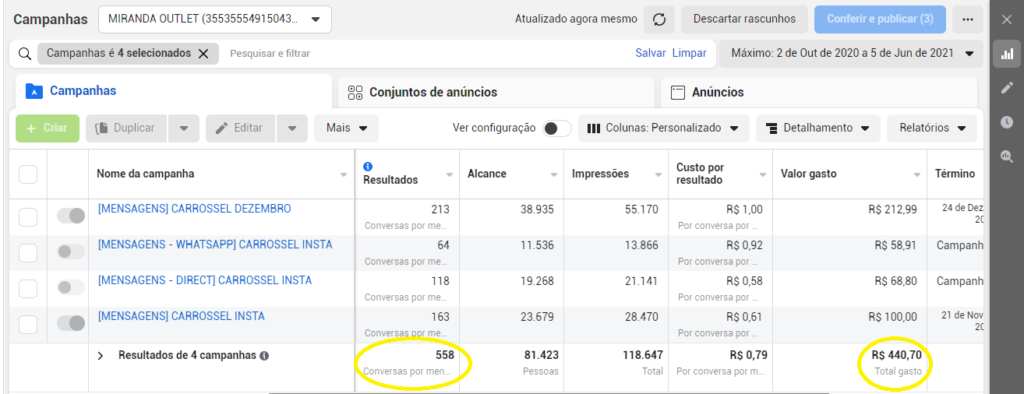
Task: Click the Salvar filter link
Action: [650, 54]
